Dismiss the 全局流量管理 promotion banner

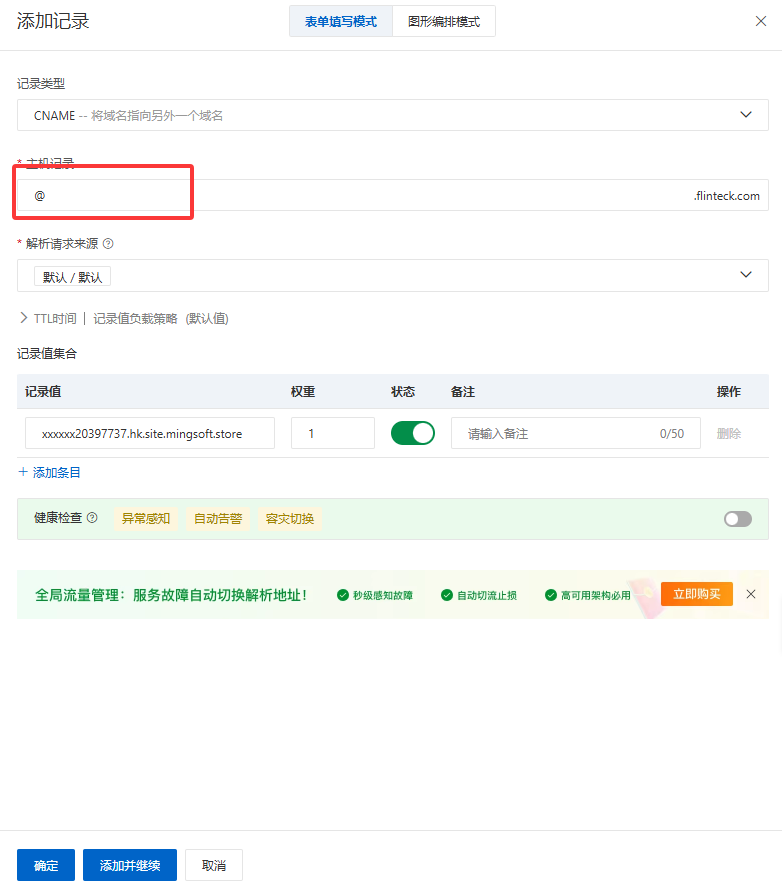(x=751, y=594)
